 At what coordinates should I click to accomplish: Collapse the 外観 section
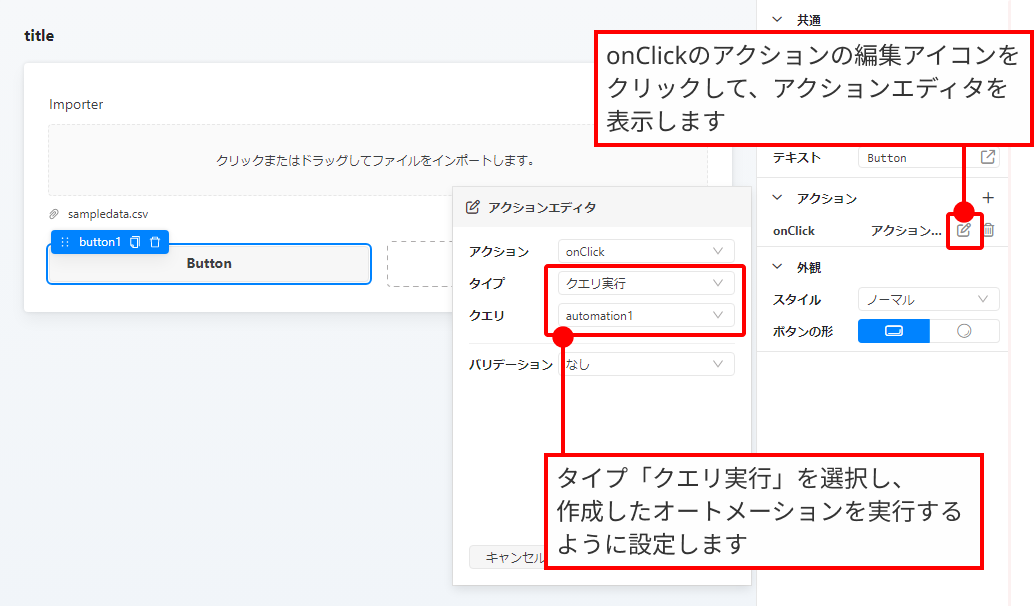[x=778, y=267]
